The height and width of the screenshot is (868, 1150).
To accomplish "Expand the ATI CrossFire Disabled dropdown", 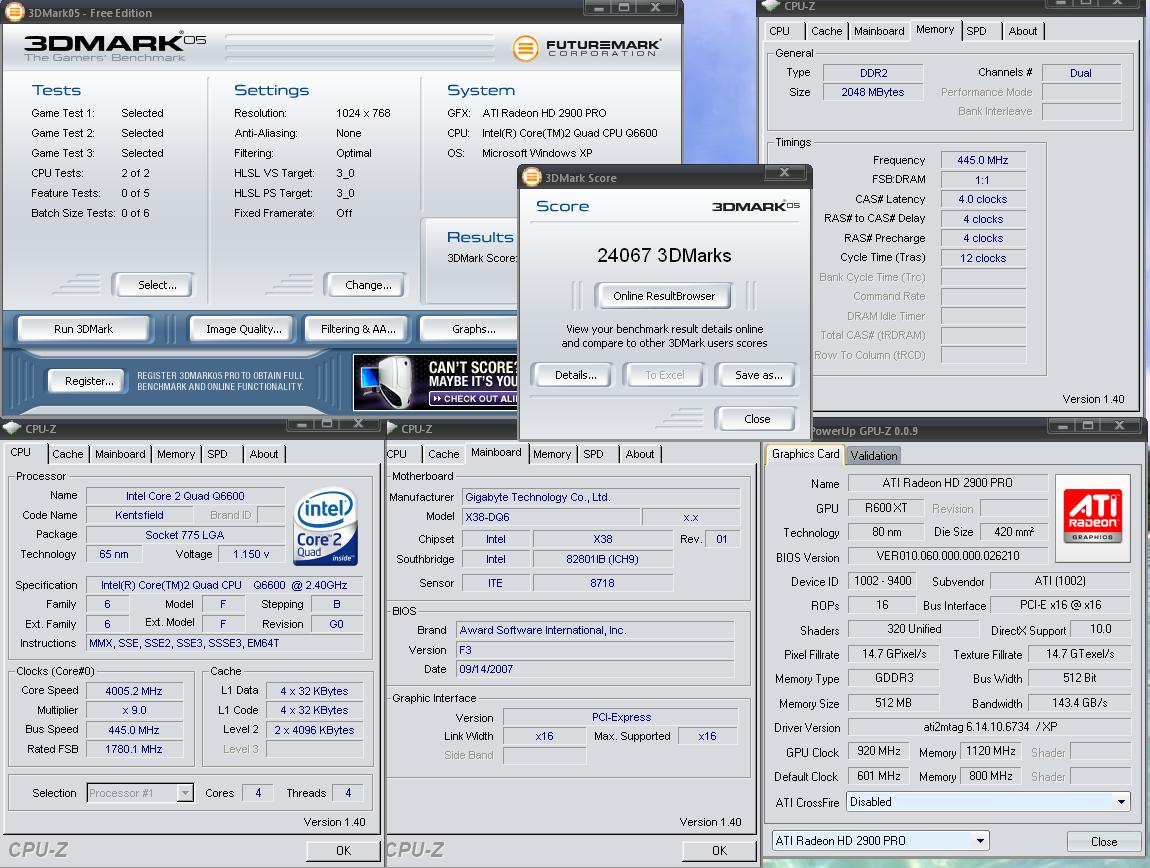I will [x=1121, y=802].
